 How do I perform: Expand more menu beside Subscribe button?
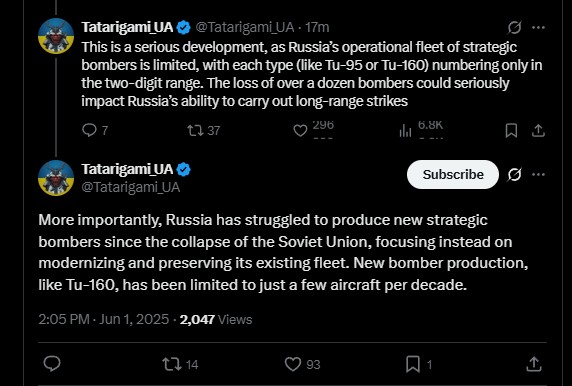[x=538, y=174]
